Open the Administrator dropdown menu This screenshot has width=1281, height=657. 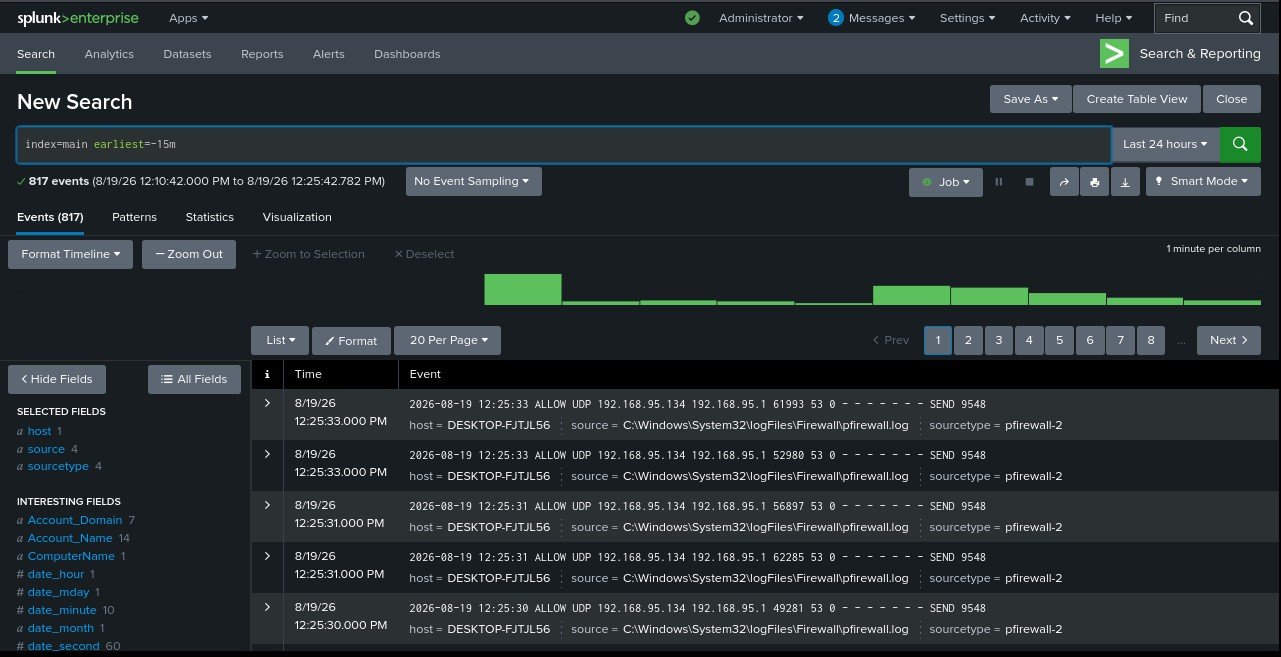pyautogui.click(x=761, y=18)
